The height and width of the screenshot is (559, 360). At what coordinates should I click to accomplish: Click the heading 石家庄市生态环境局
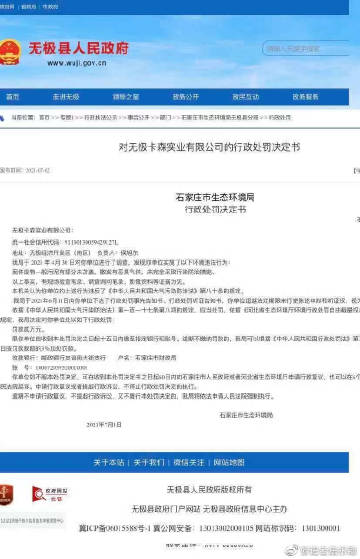[x=215, y=197]
